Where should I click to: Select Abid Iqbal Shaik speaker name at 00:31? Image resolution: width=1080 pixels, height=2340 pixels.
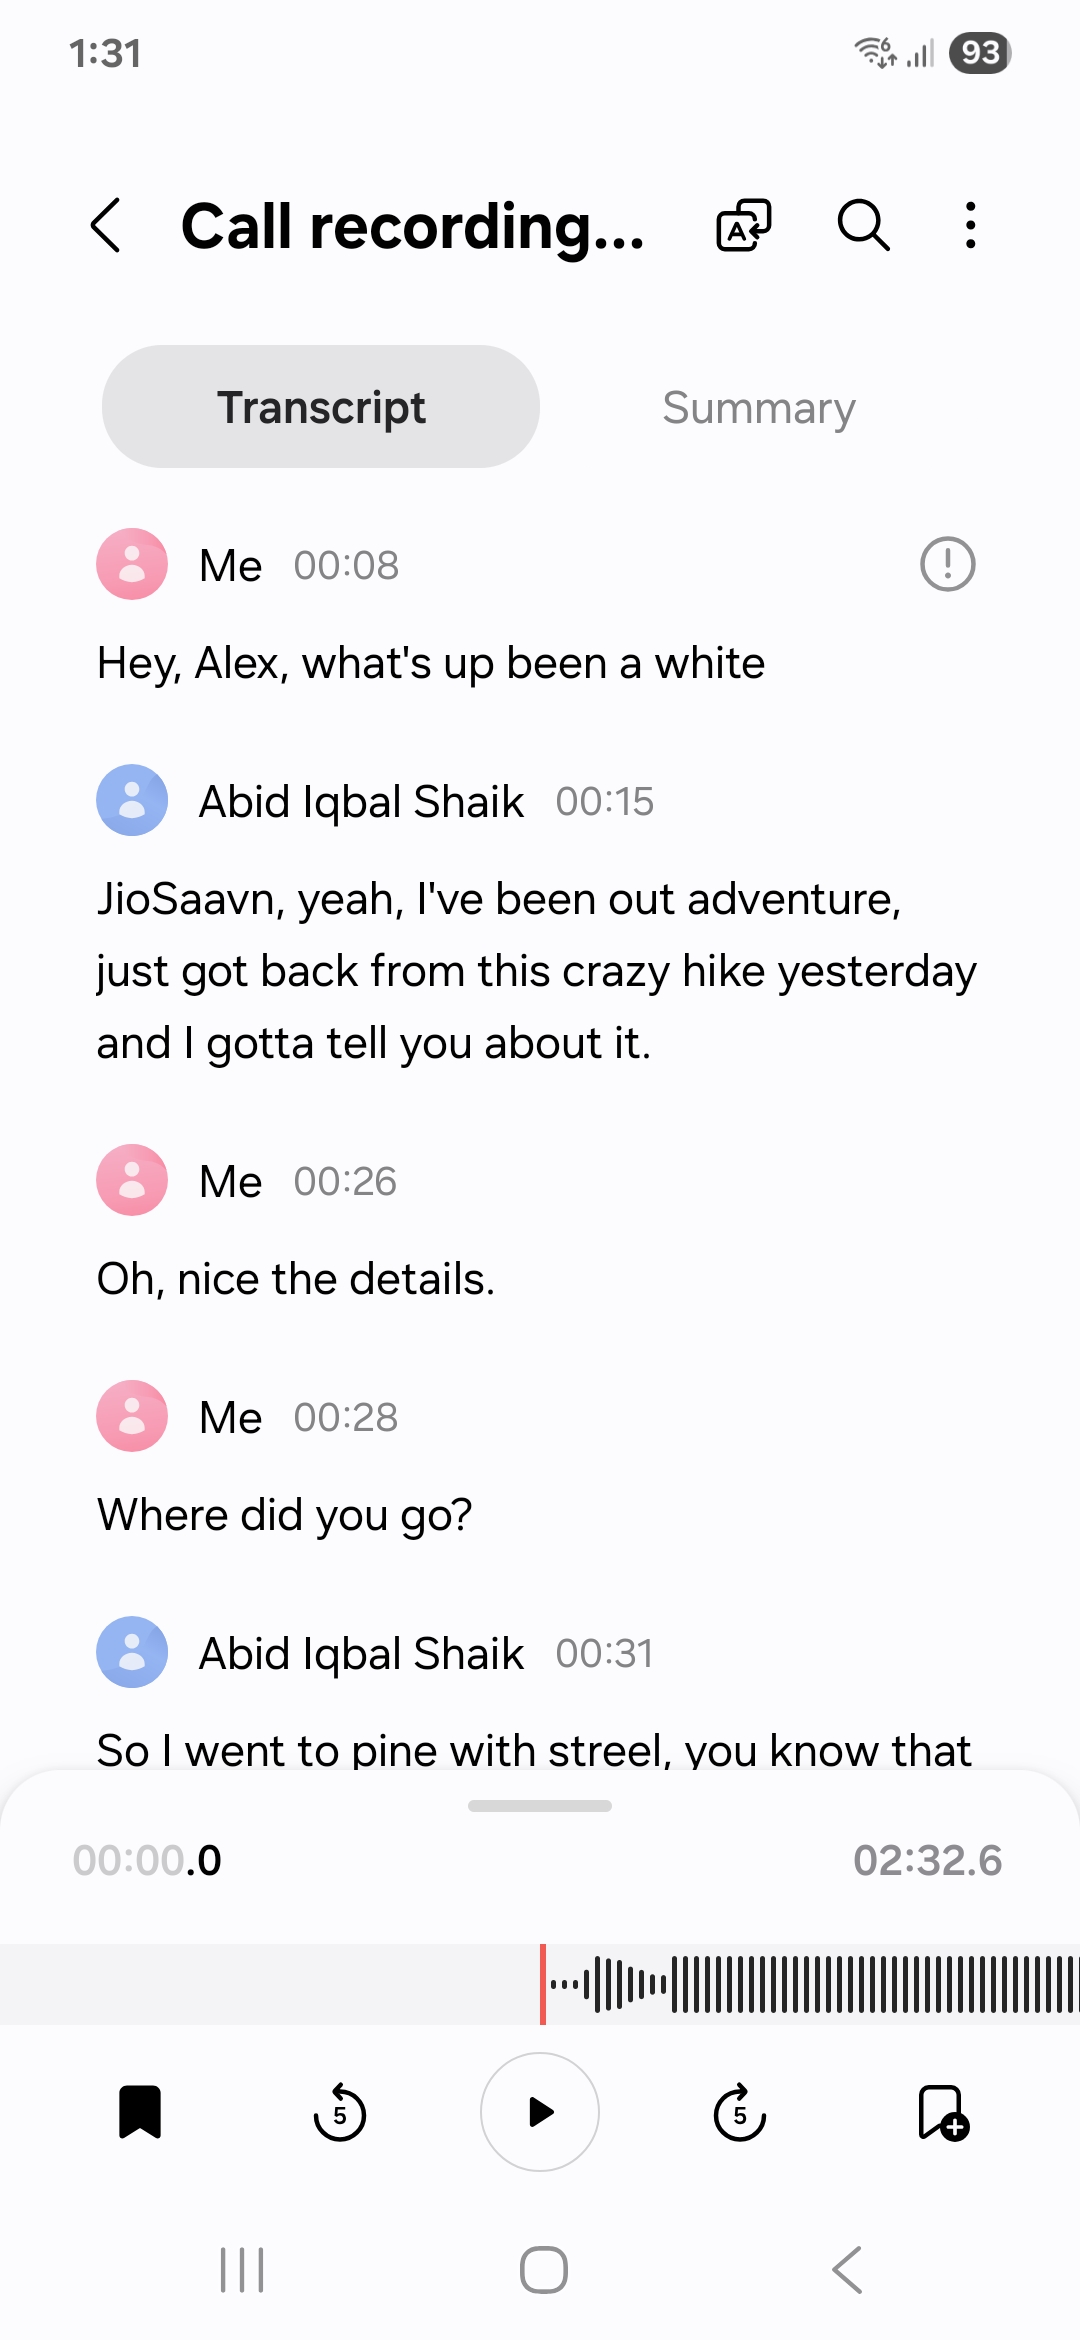(x=361, y=1654)
